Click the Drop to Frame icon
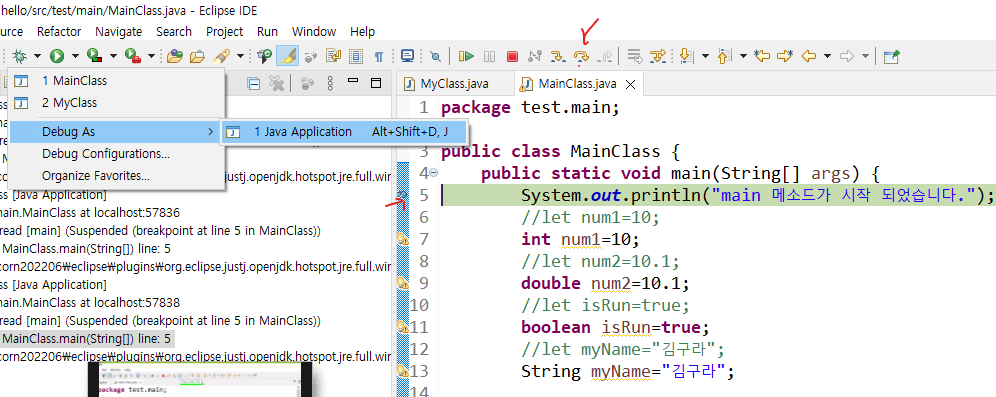The height and width of the screenshot is (397, 996). pyautogui.click(x=635, y=57)
